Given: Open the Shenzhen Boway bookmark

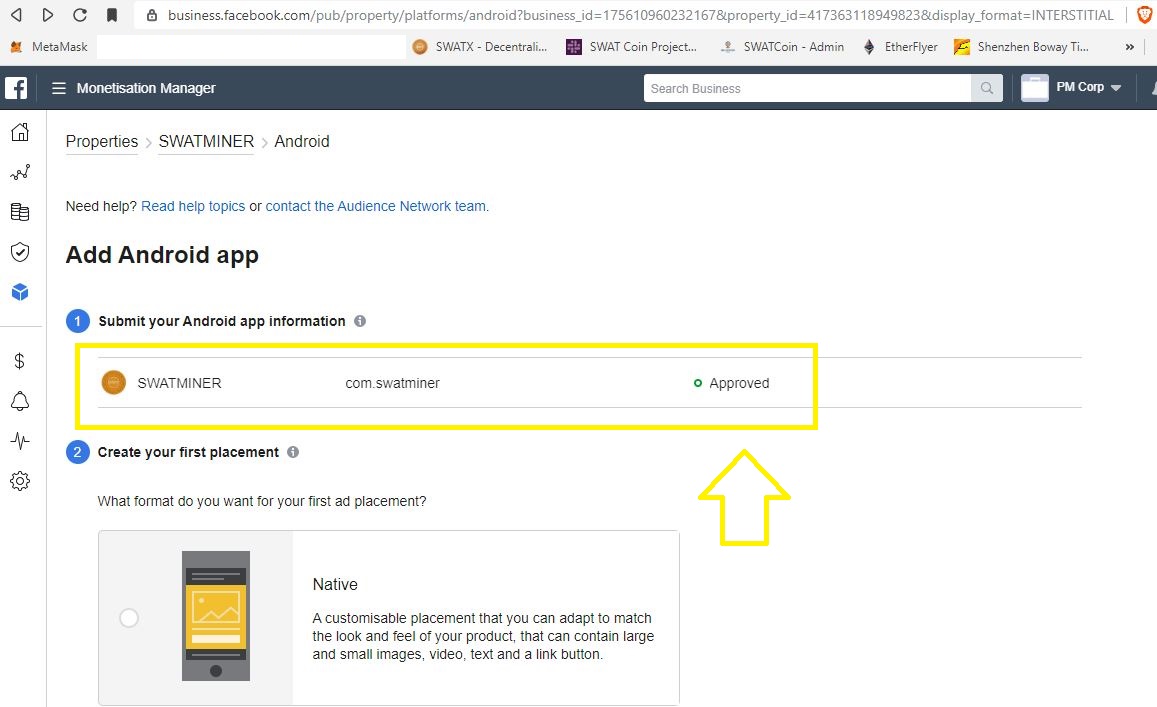Looking at the screenshot, I should coord(1021,46).
